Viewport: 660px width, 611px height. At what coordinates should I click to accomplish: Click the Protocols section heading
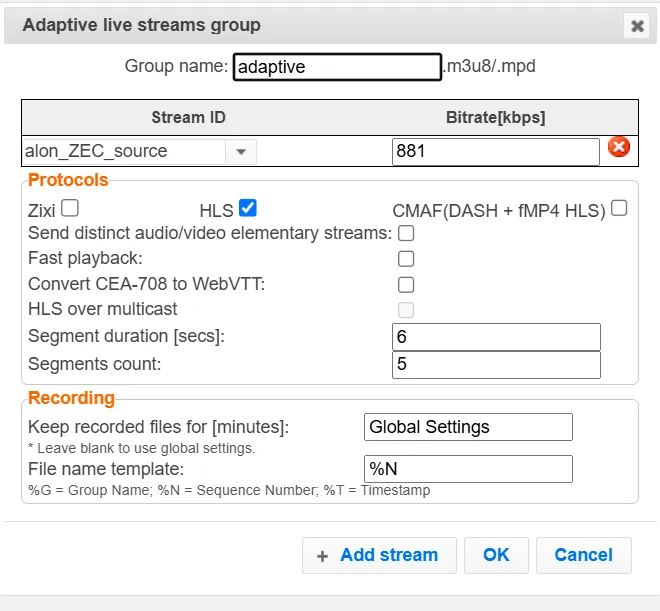(x=68, y=180)
